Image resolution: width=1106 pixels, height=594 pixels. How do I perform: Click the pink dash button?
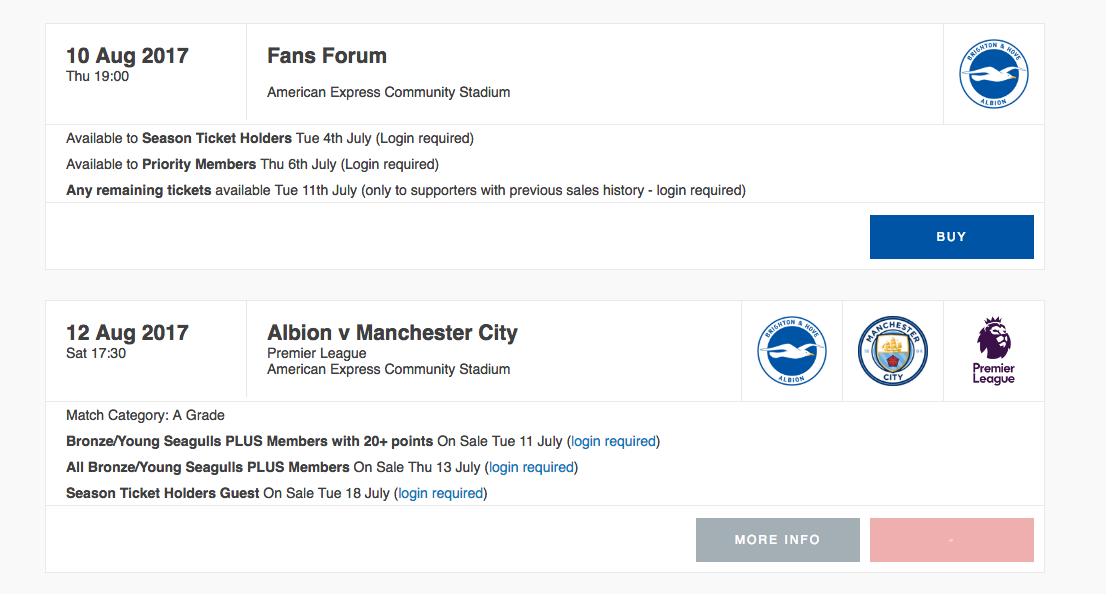point(952,540)
